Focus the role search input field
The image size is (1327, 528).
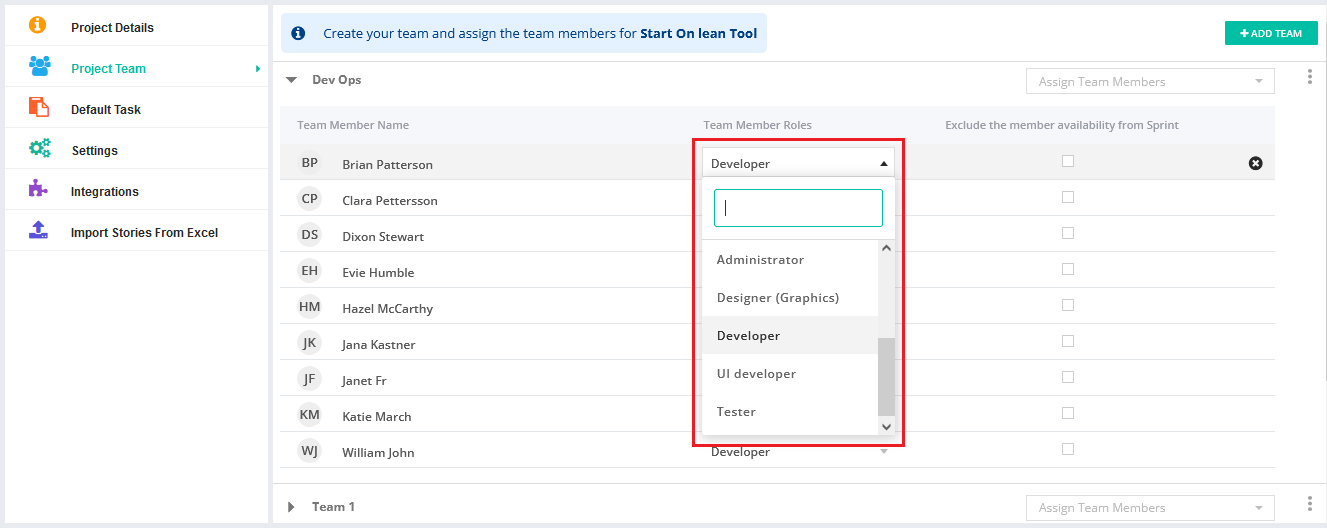point(798,208)
